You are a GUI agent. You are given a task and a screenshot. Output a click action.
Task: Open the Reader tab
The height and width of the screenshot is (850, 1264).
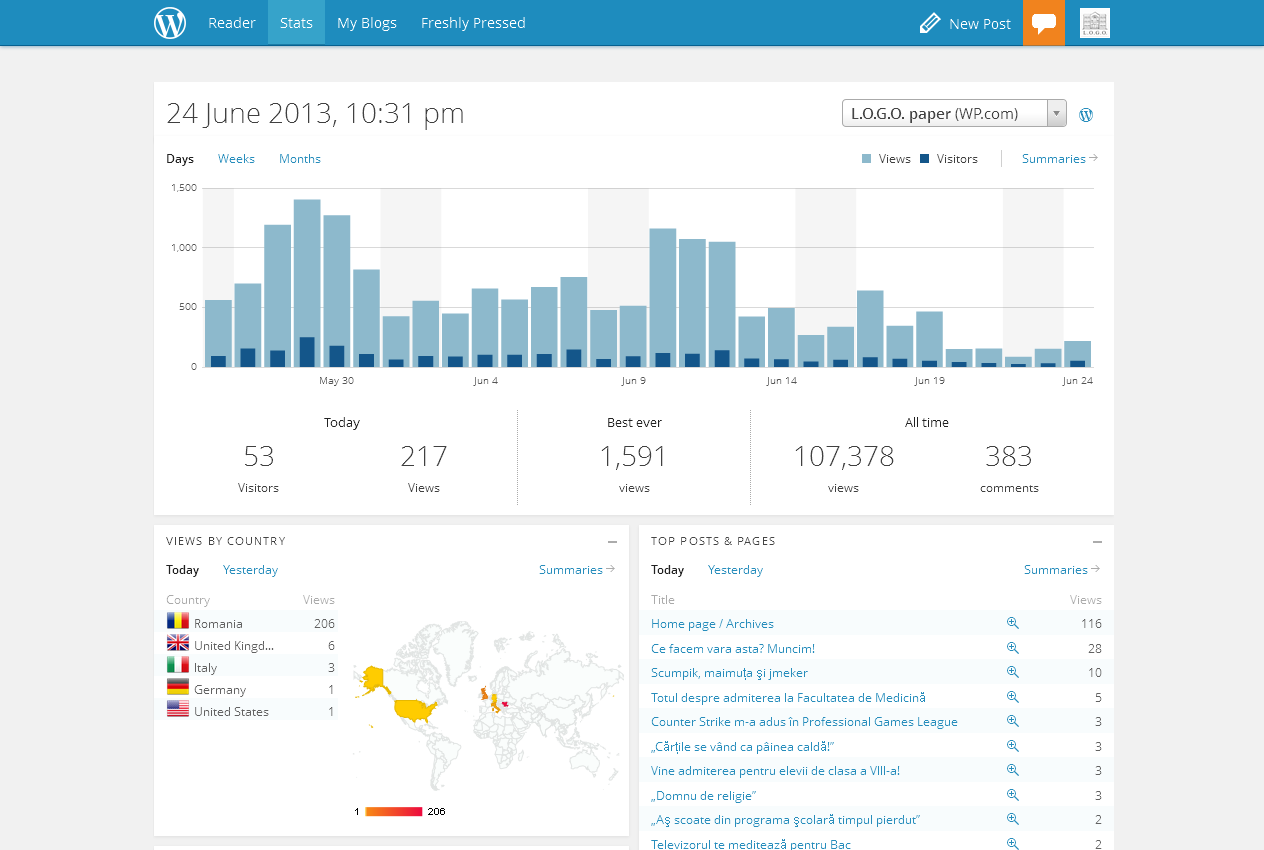pos(232,23)
